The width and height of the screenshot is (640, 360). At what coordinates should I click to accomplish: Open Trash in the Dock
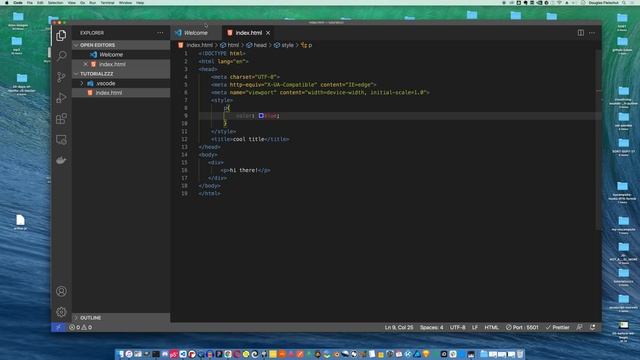click(x=520, y=354)
